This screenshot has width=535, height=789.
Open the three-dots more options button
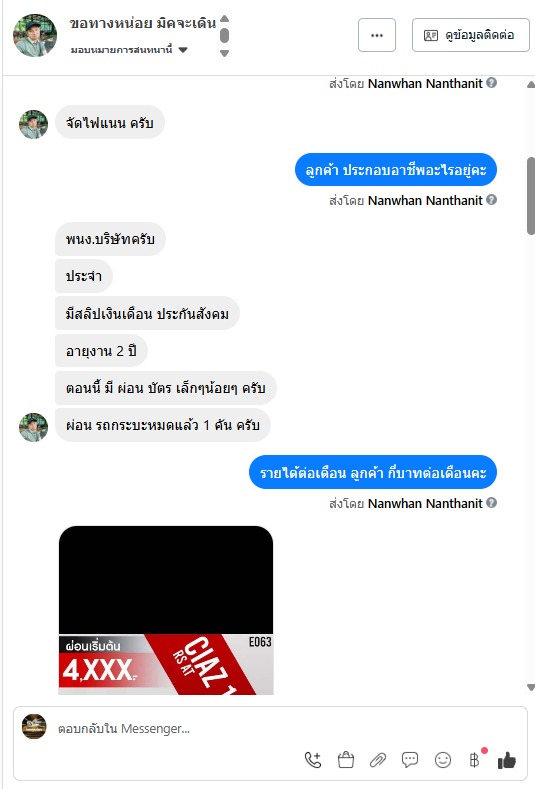click(x=377, y=35)
